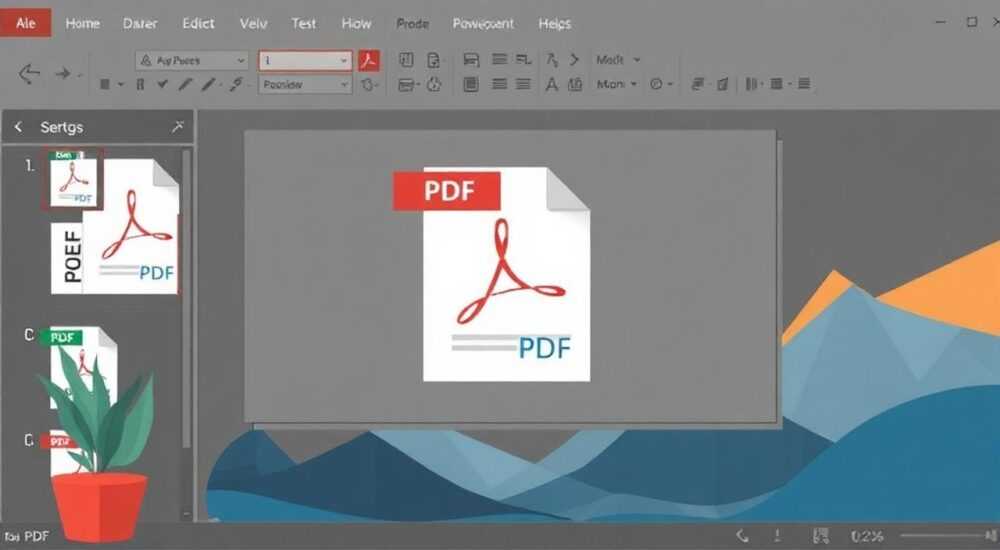Select the thumbnail with green PDF label

[x=80, y=367]
